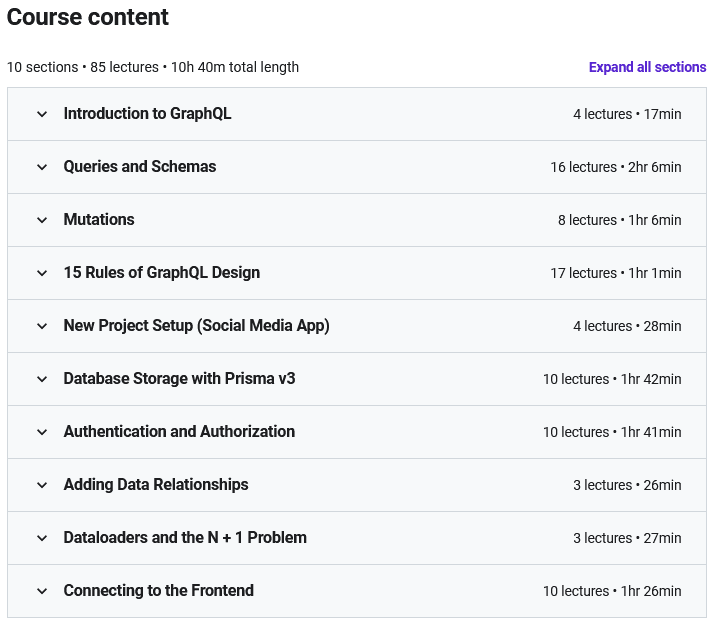Click the chevron next to Adding Data Relationships

point(42,485)
